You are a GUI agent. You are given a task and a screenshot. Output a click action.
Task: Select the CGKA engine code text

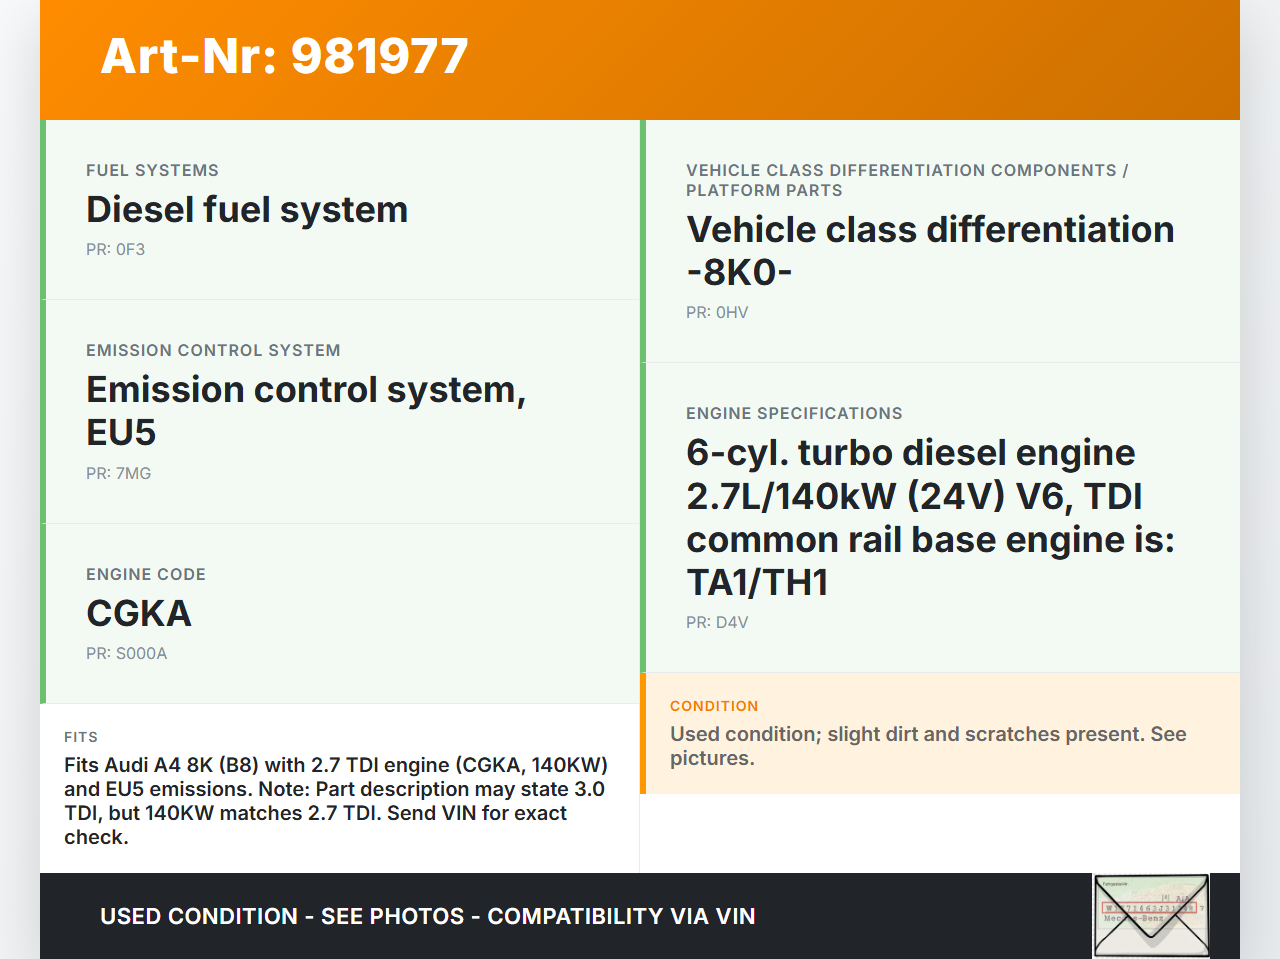(139, 614)
